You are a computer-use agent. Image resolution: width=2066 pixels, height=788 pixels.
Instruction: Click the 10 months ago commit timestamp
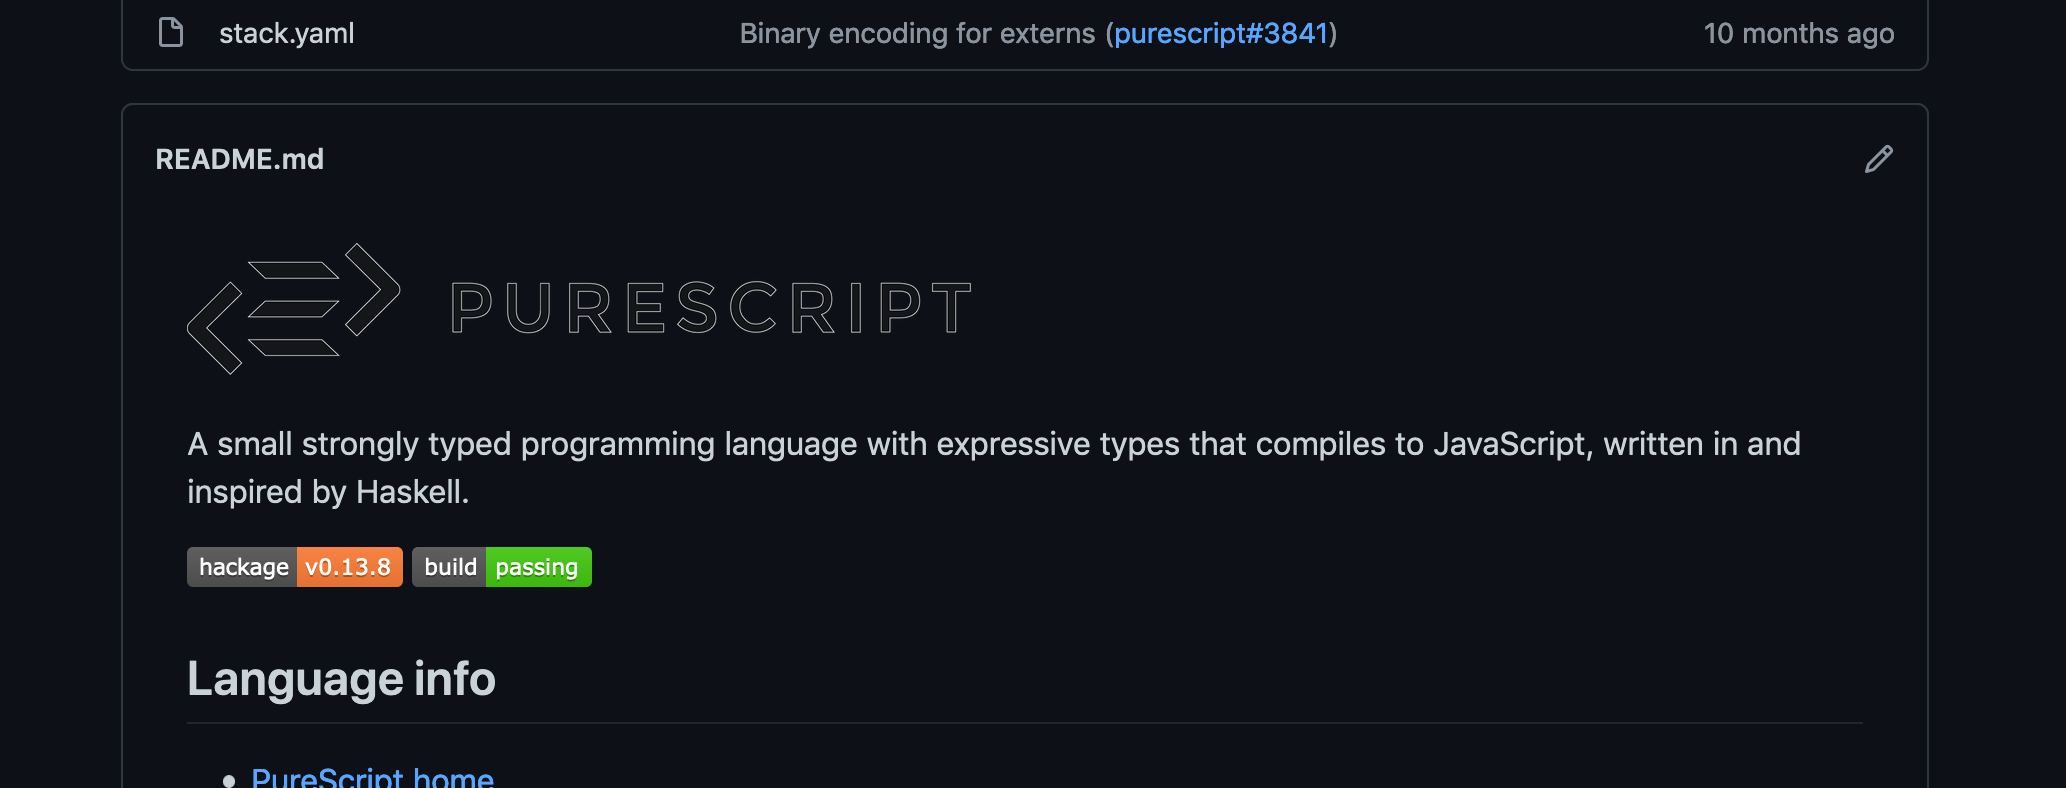point(1799,33)
